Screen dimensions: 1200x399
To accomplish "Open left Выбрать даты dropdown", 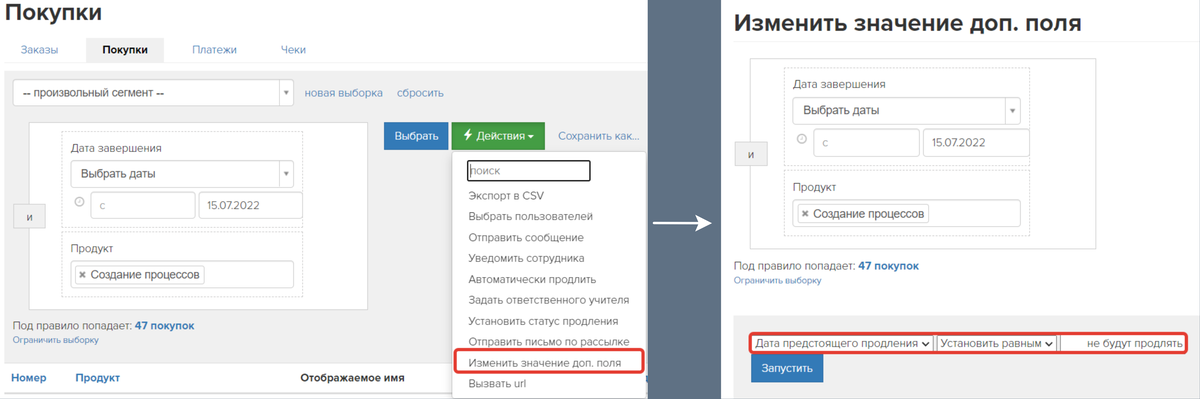I will (x=182, y=173).
